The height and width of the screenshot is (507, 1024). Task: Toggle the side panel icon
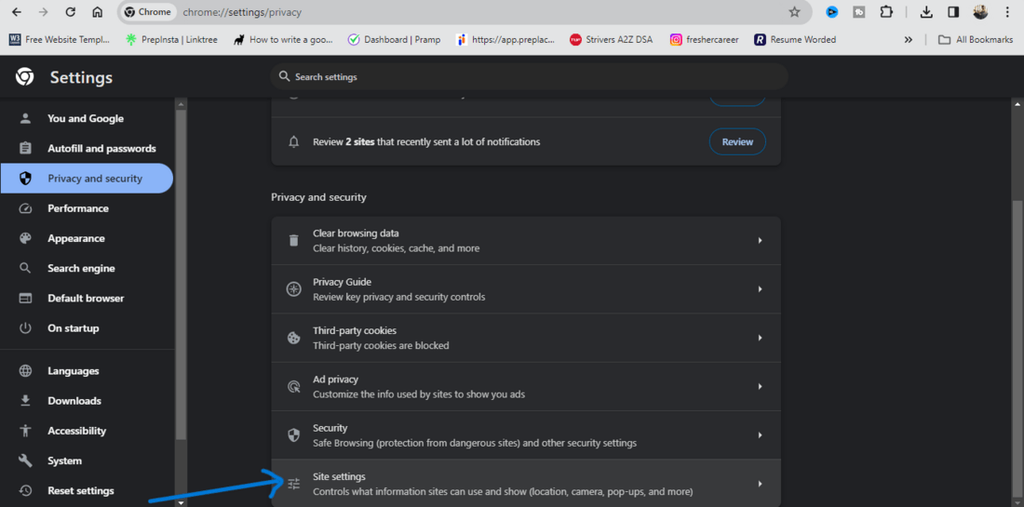(953, 12)
